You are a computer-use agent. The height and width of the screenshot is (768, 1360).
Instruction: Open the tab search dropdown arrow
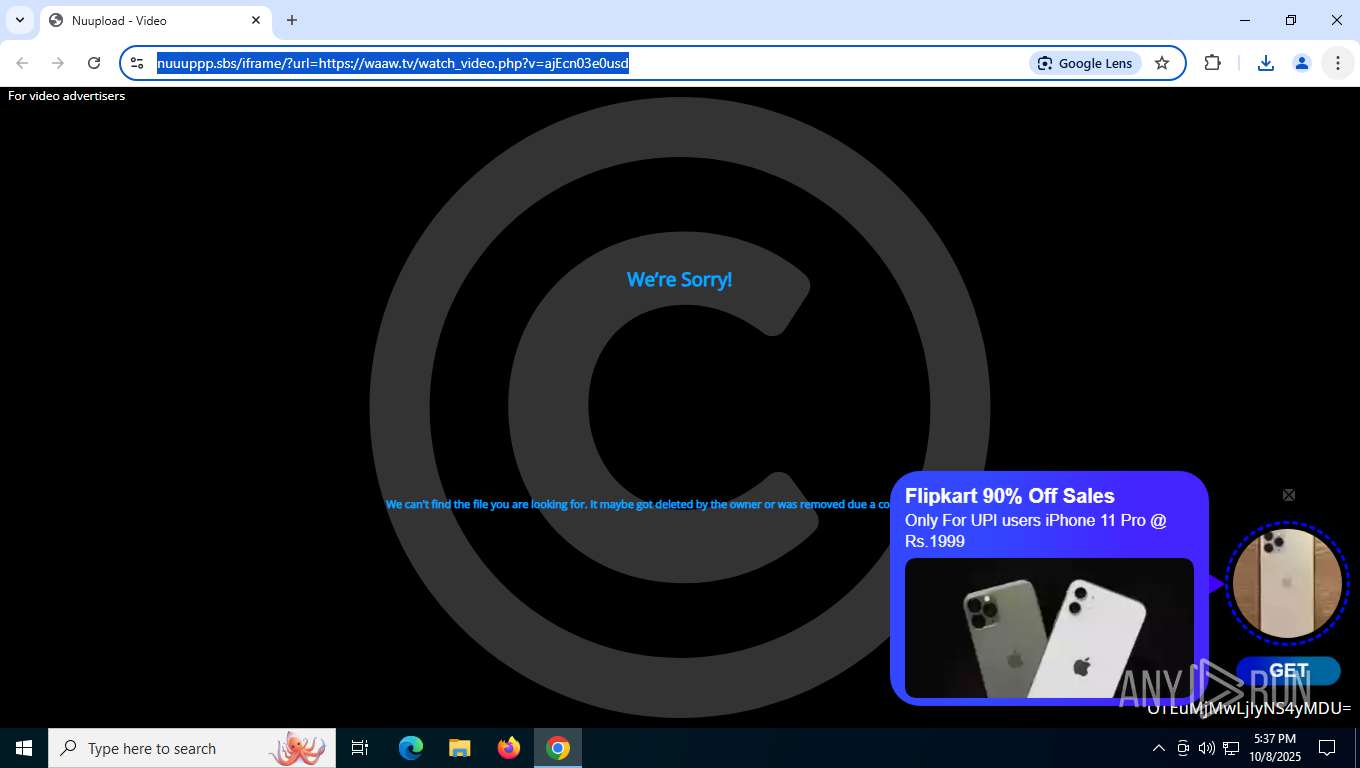click(x=20, y=20)
